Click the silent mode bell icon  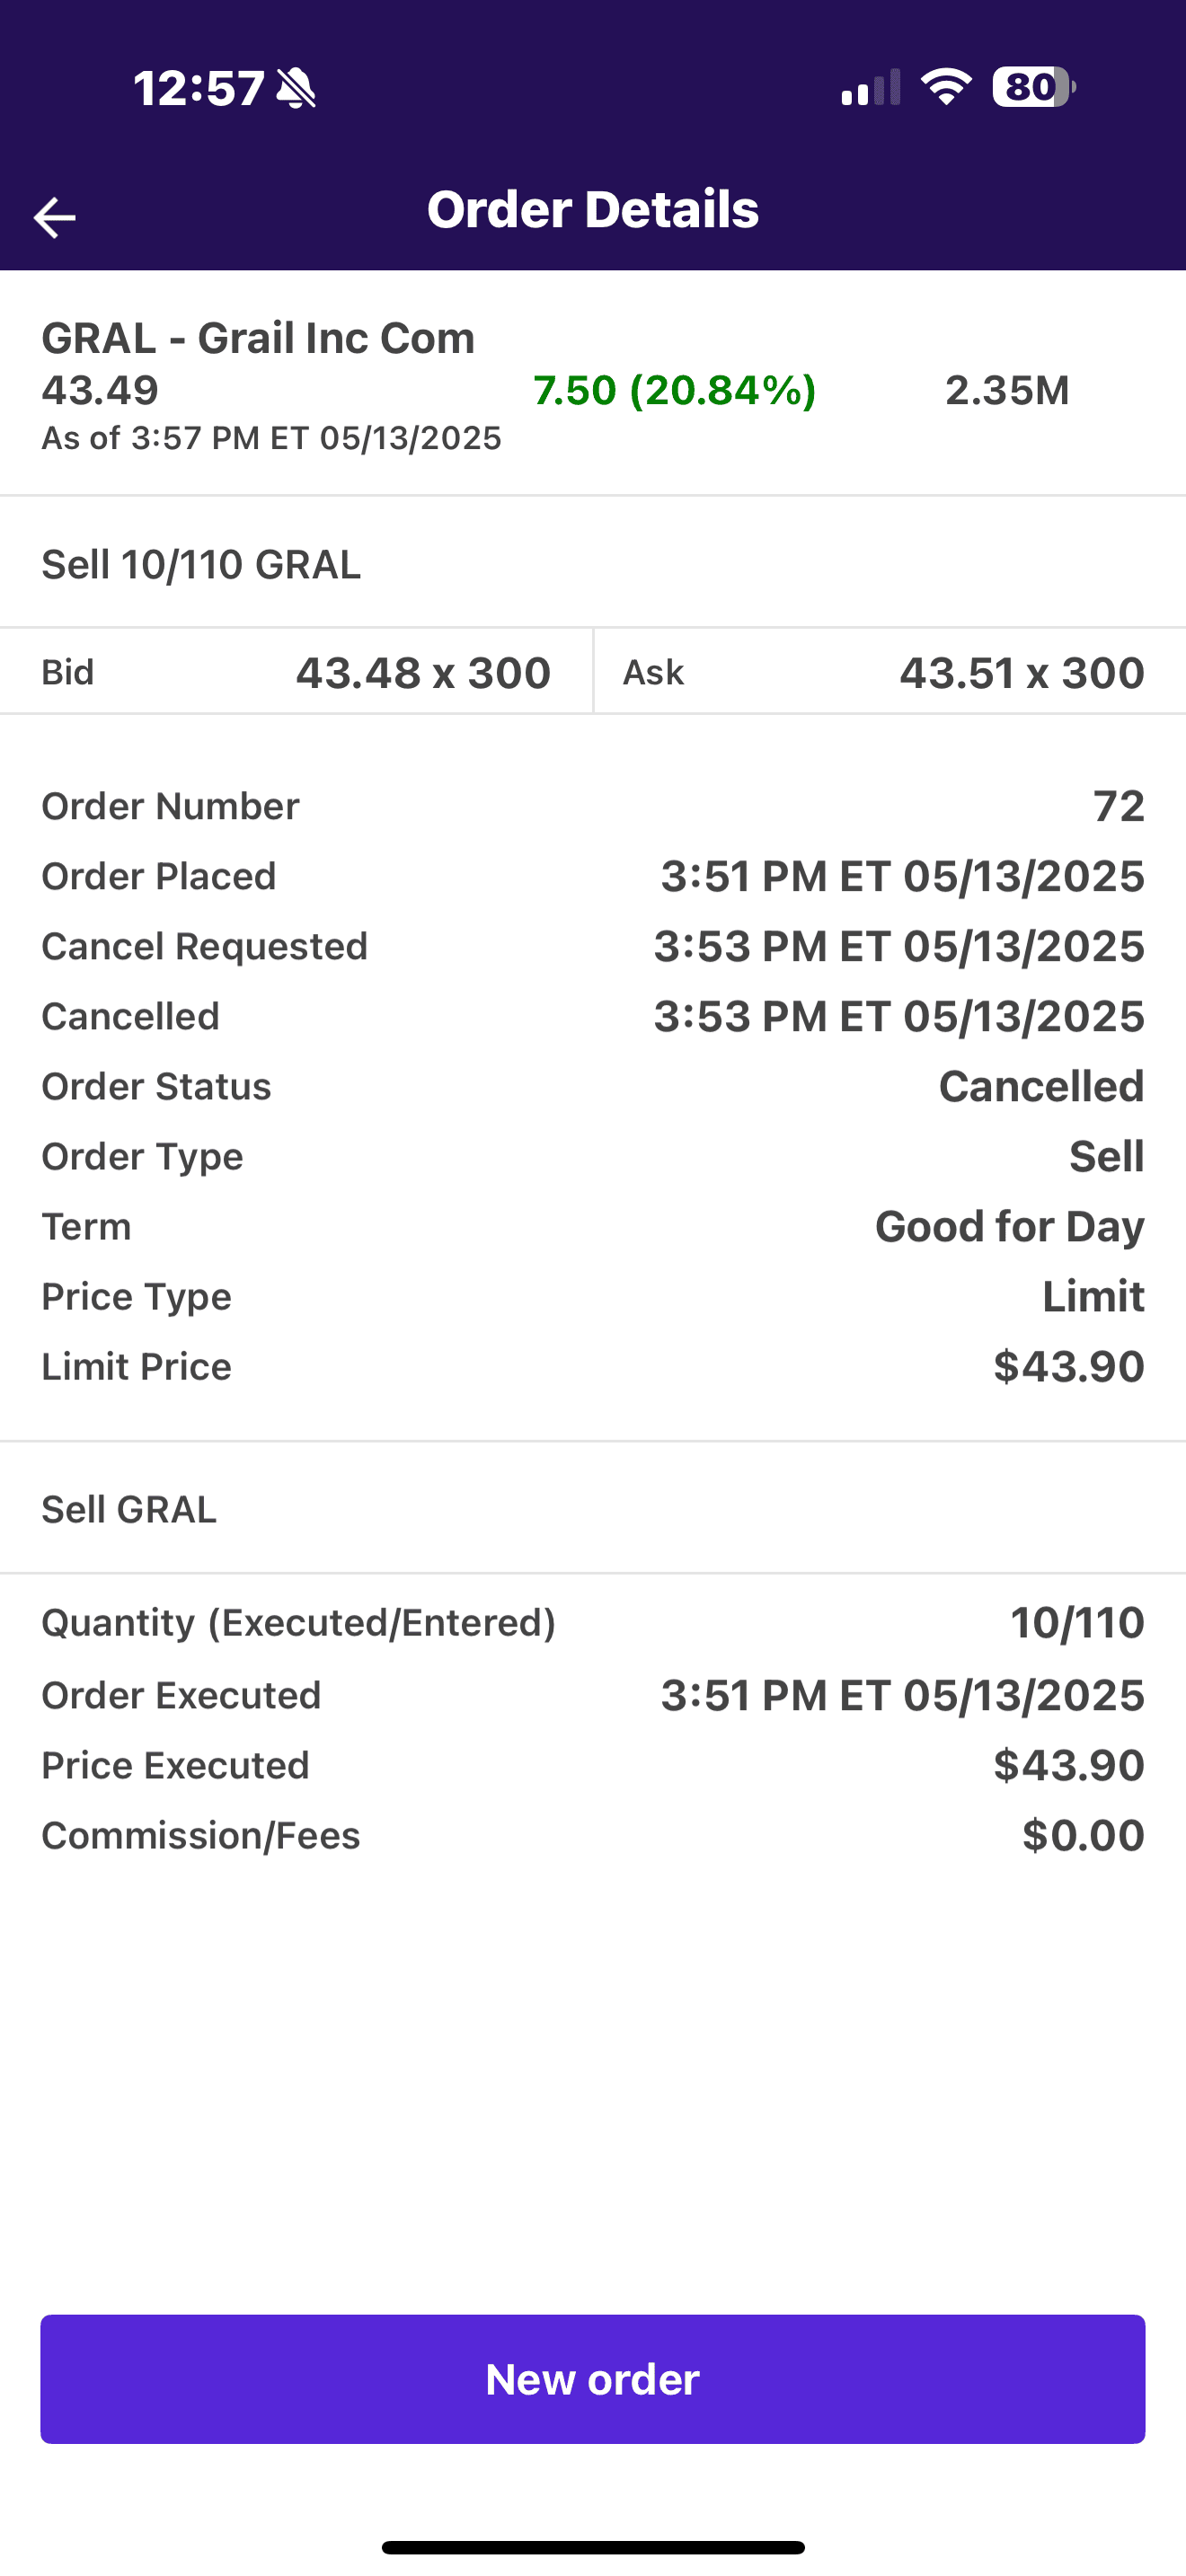click(x=296, y=88)
